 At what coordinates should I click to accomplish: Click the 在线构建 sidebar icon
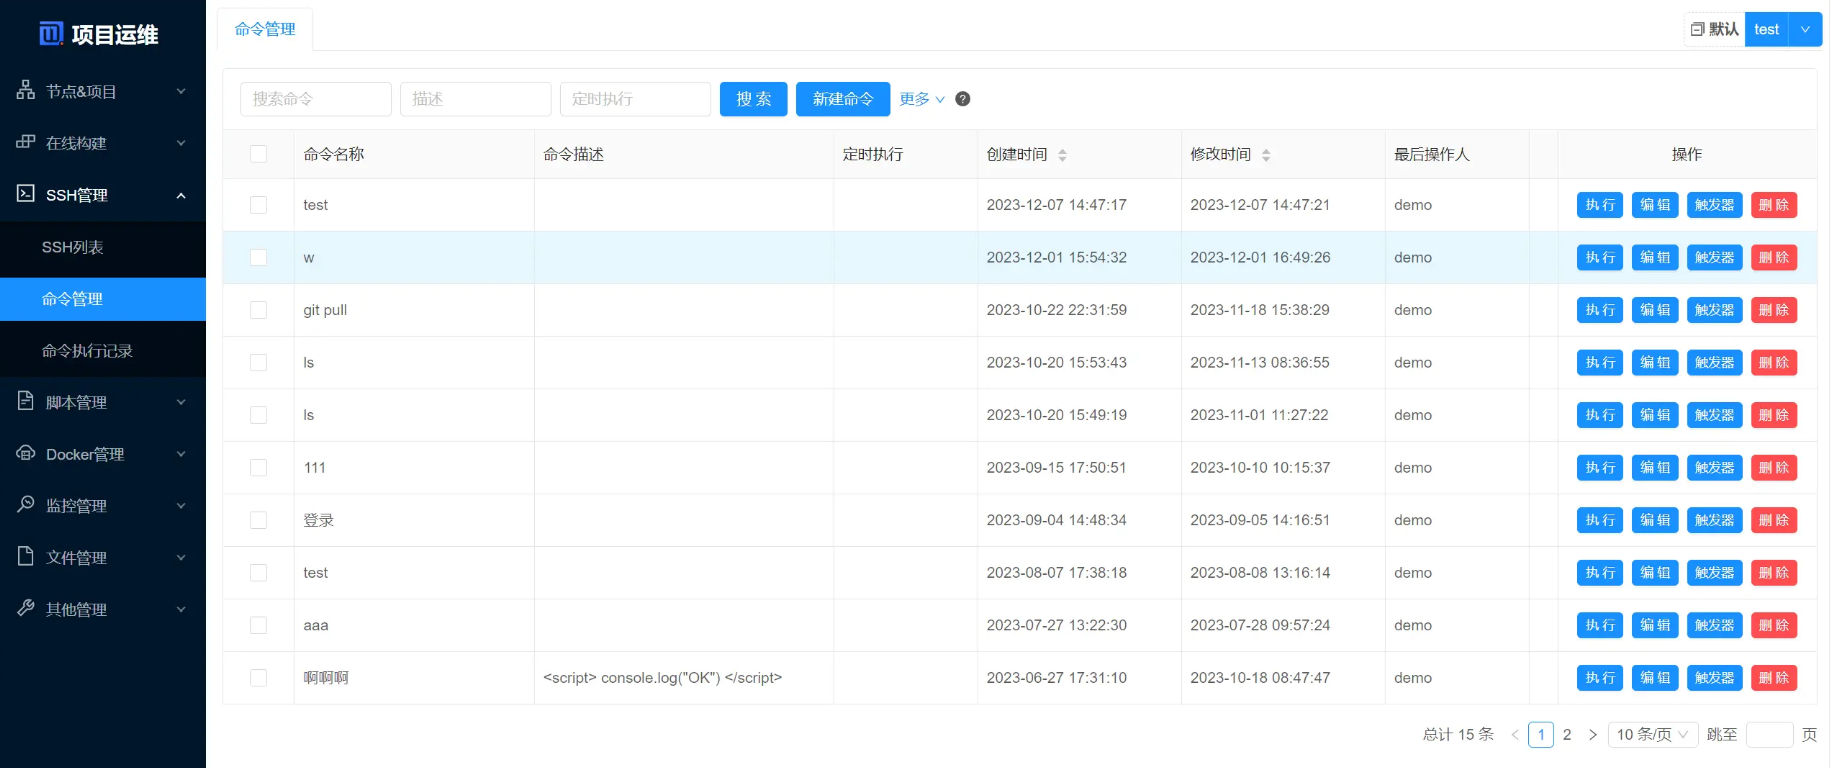coord(26,142)
